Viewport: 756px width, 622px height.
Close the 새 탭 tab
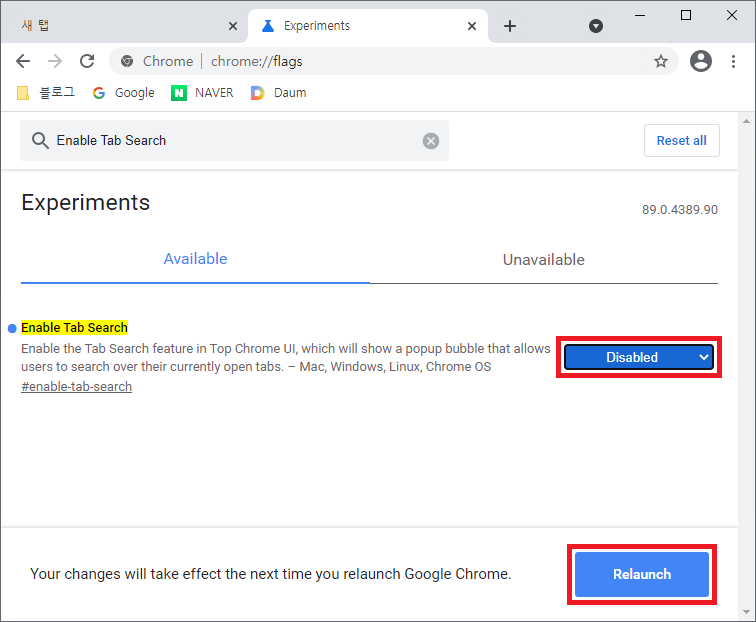pos(233,26)
